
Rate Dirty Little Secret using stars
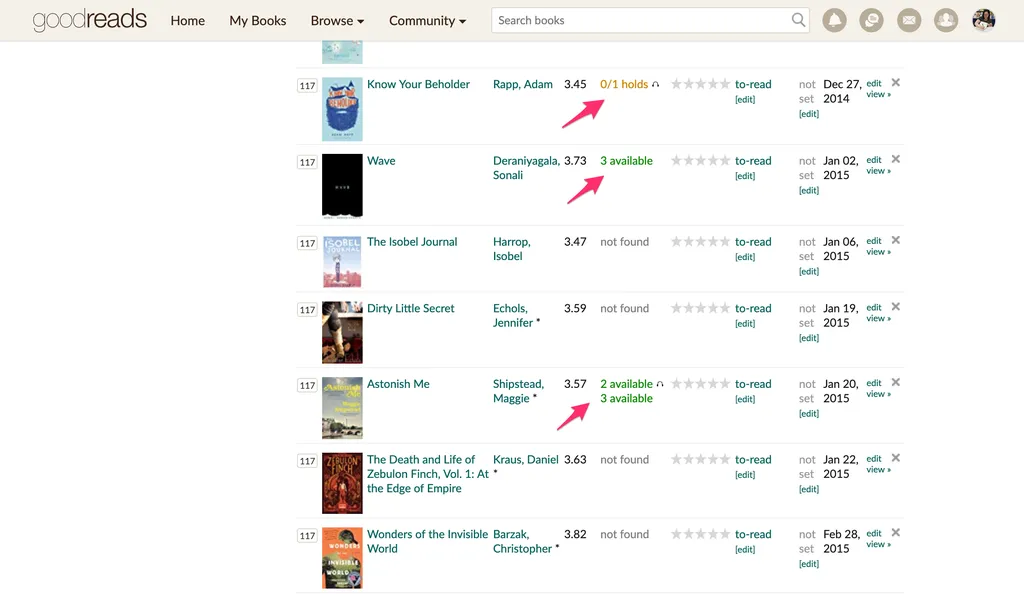pyautogui.click(x=700, y=307)
